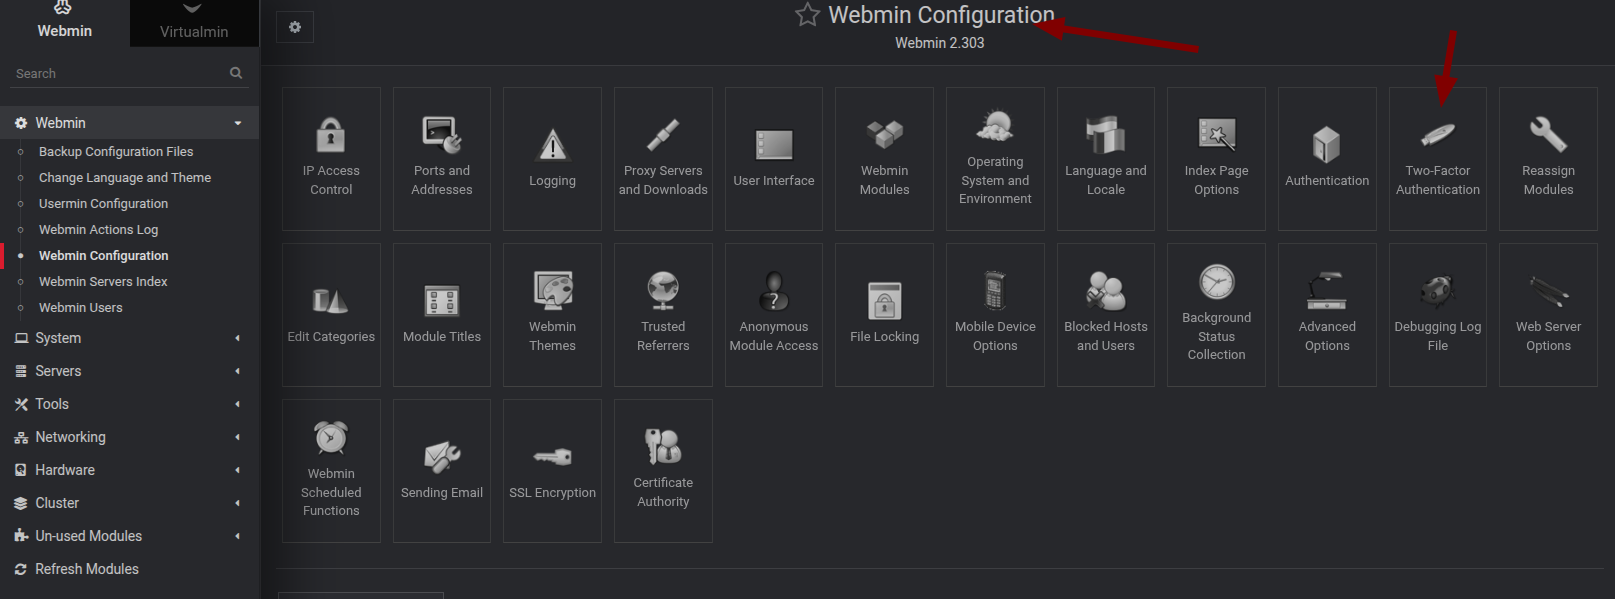Viewport: 1615px width, 599px height.
Task: Open Debugging Log File settings
Action: [1438, 315]
